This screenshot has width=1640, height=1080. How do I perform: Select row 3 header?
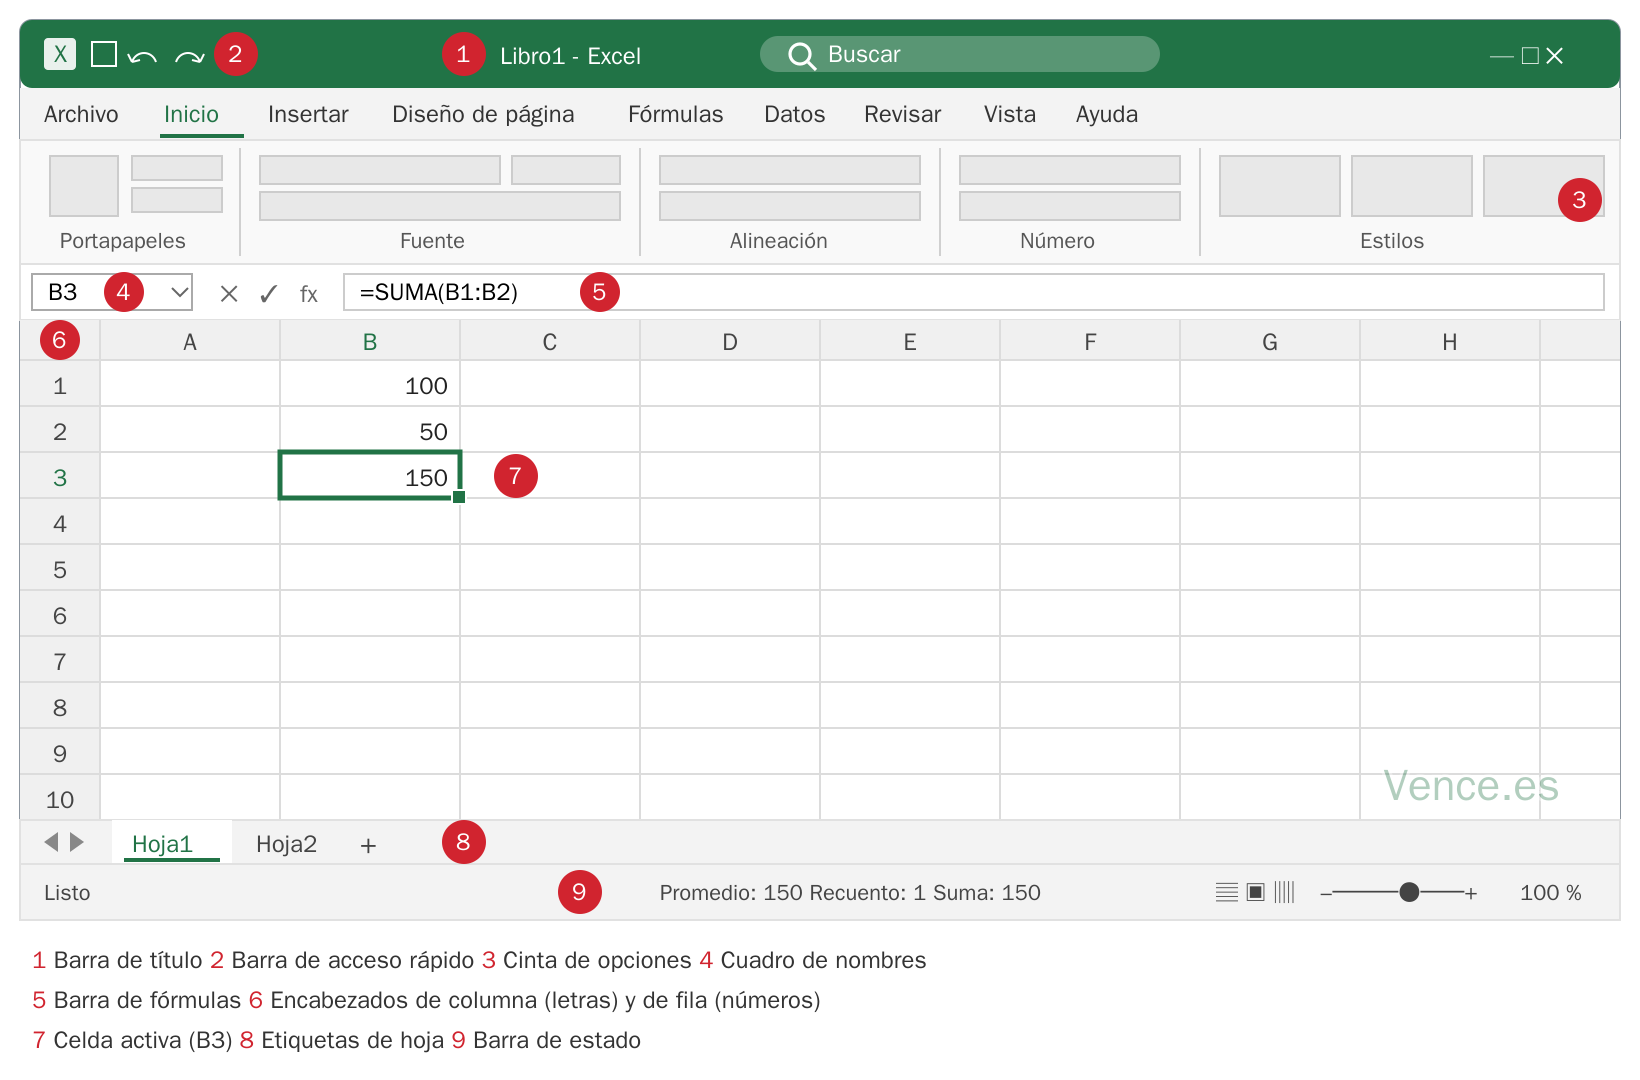[x=60, y=477]
